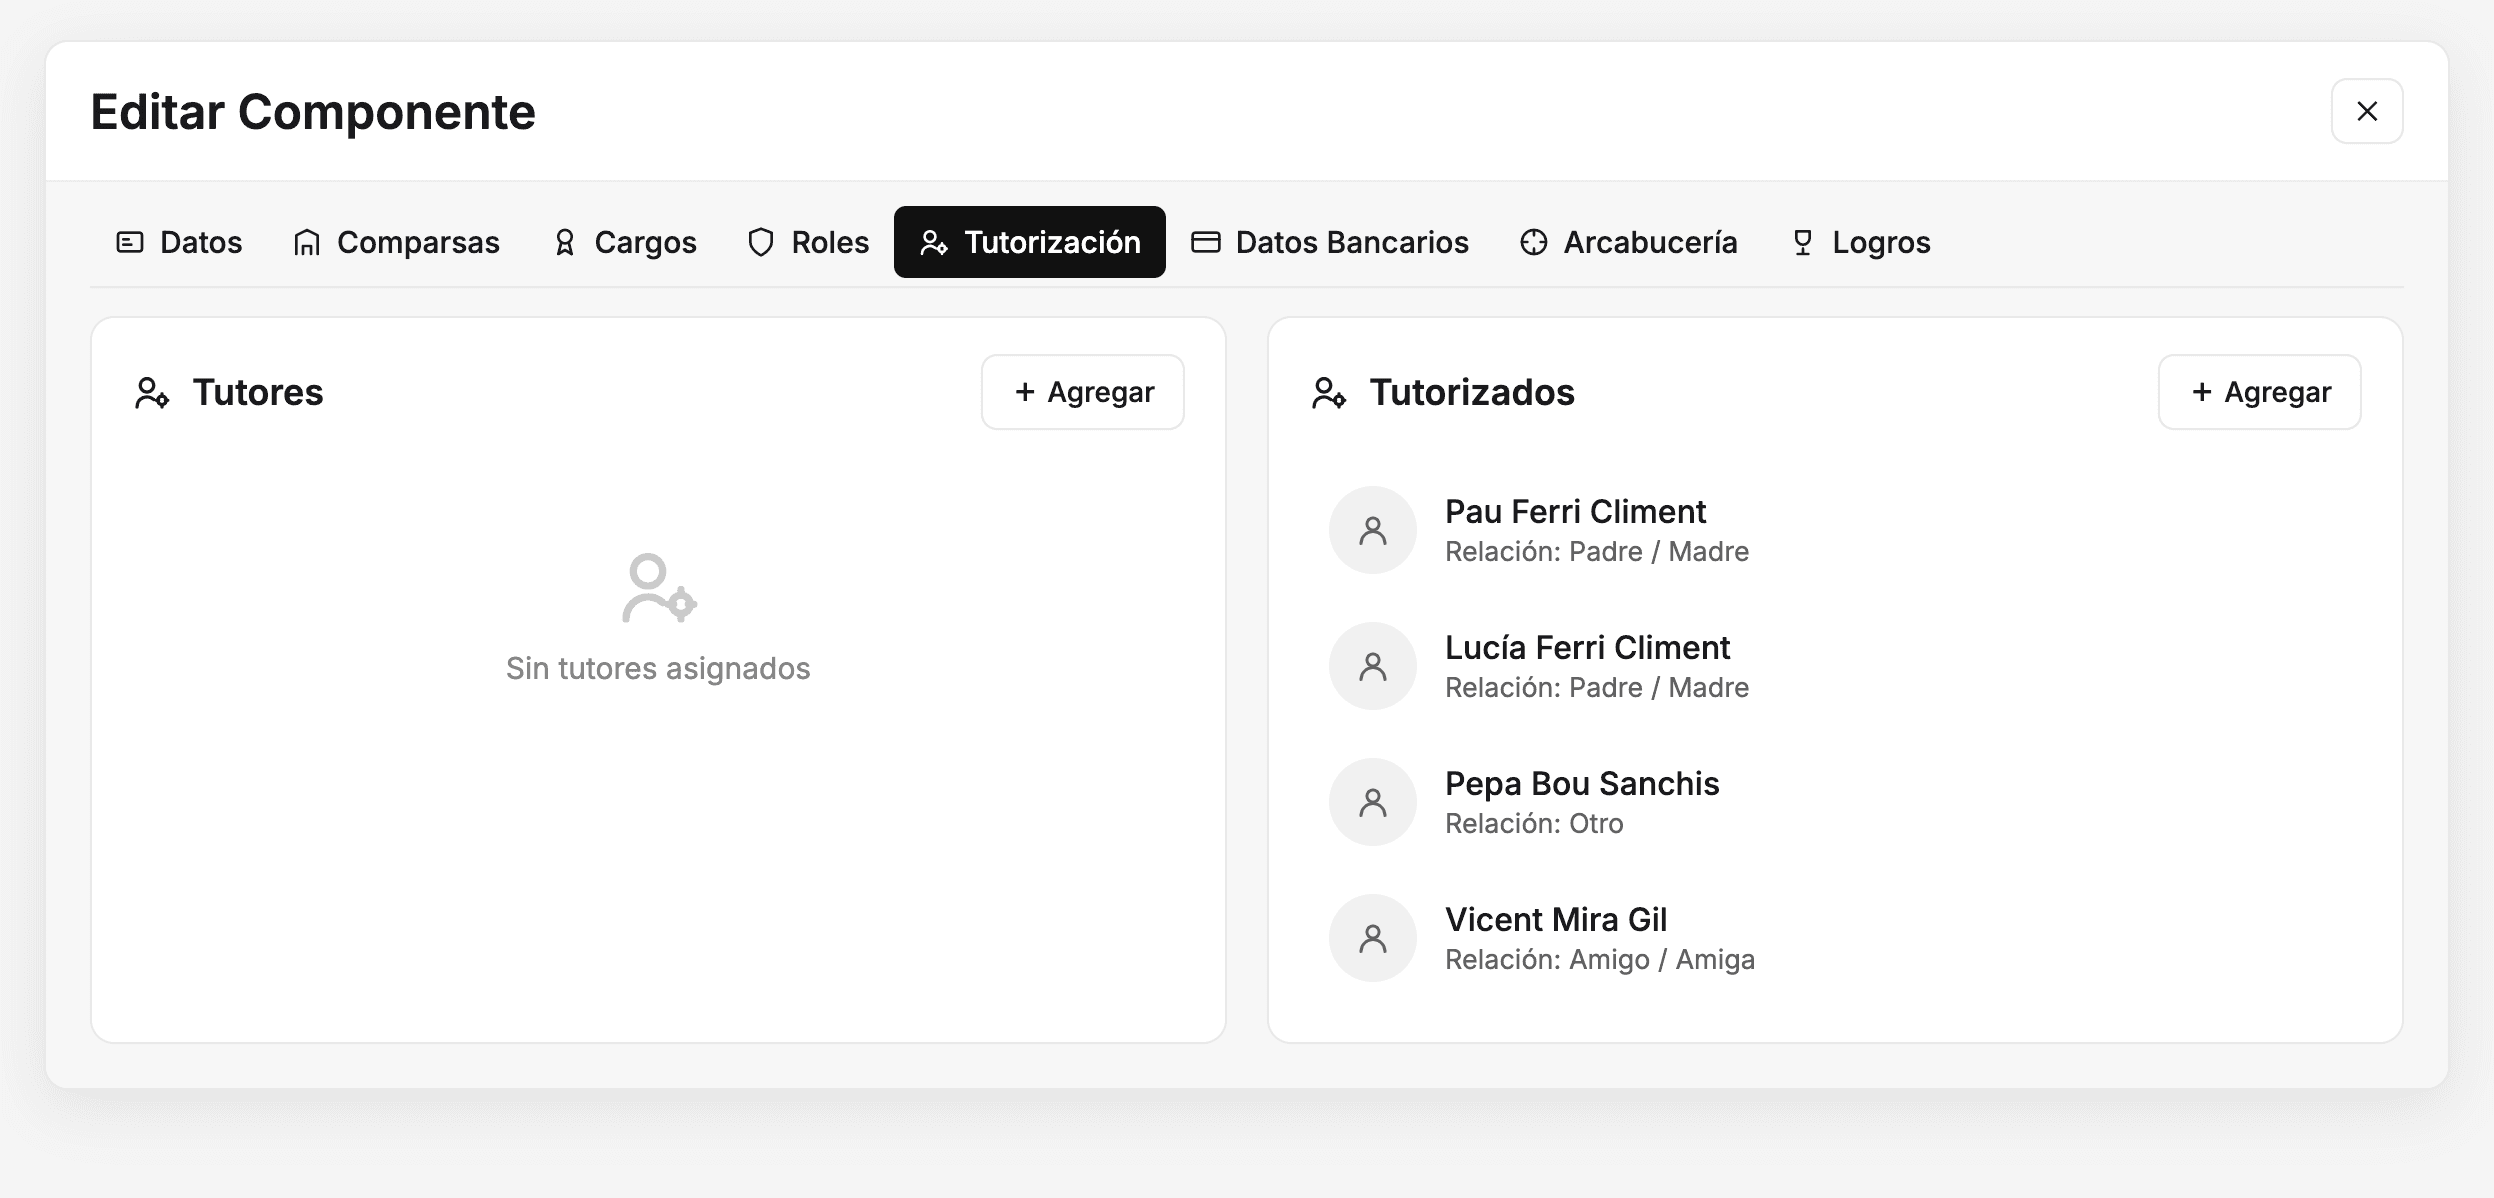Click the Tutores heading text
Image resolution: width=2494 pixels, height=1198 pixels.
(x=258, y=393)
